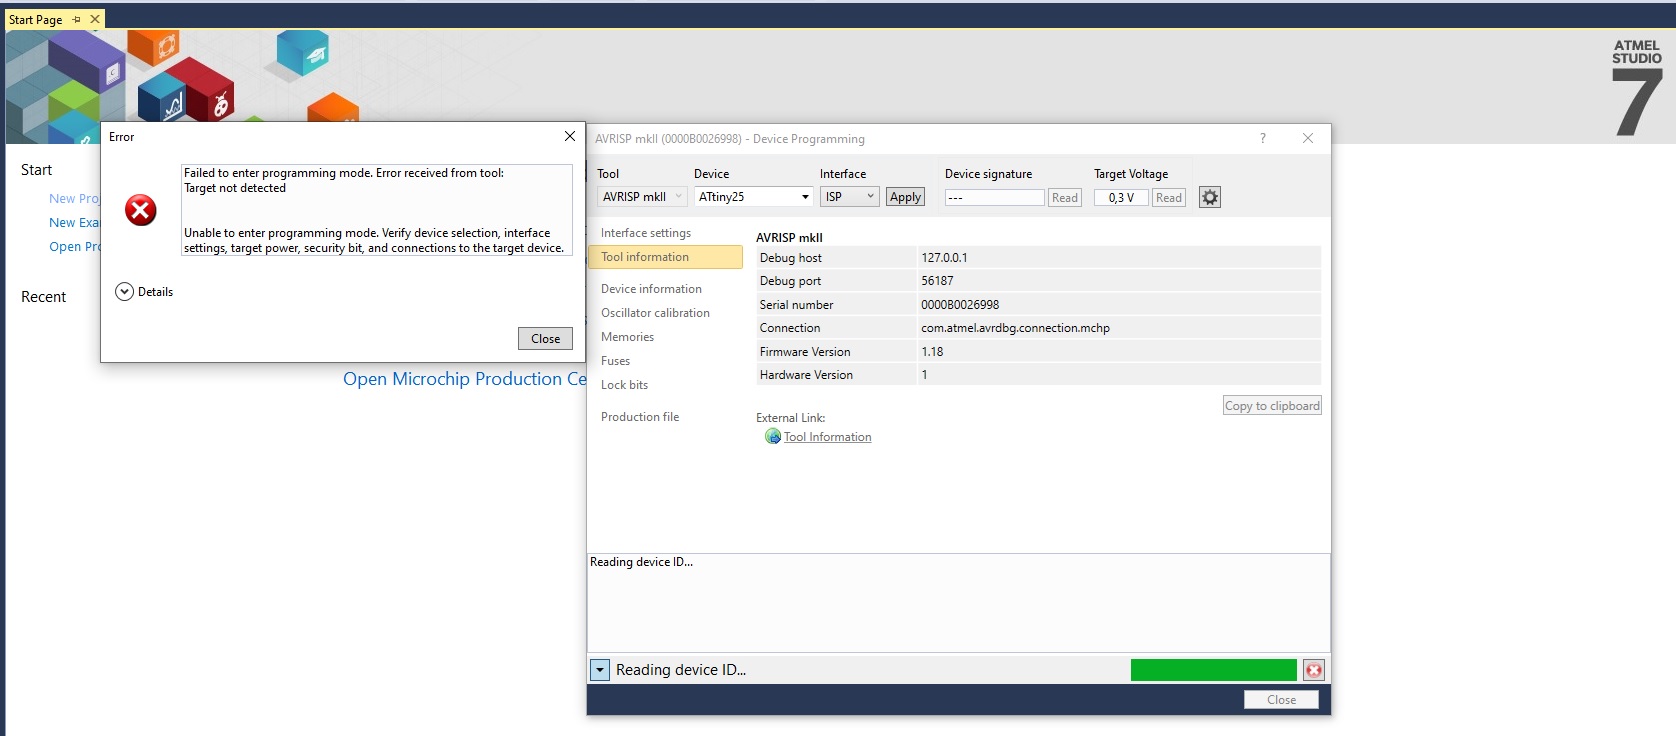Close the Error dialog with title X

click(569, 136)
